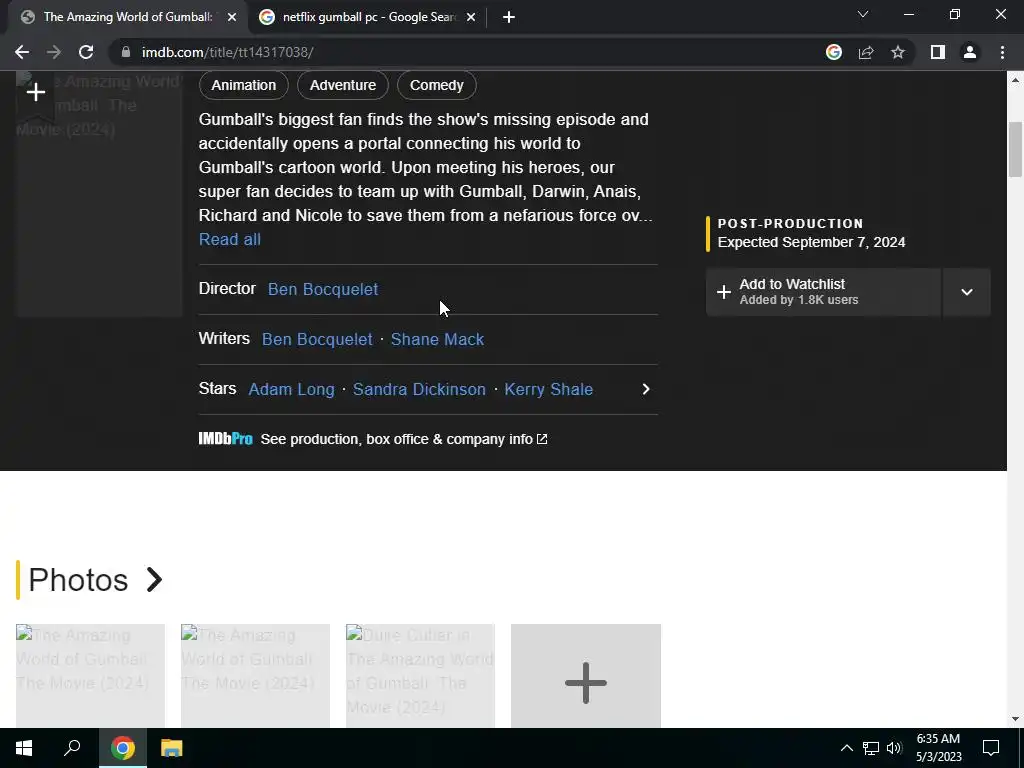1024x768 pixels.
Task: Open Kerry Shale's page
Action: [549, 389]
